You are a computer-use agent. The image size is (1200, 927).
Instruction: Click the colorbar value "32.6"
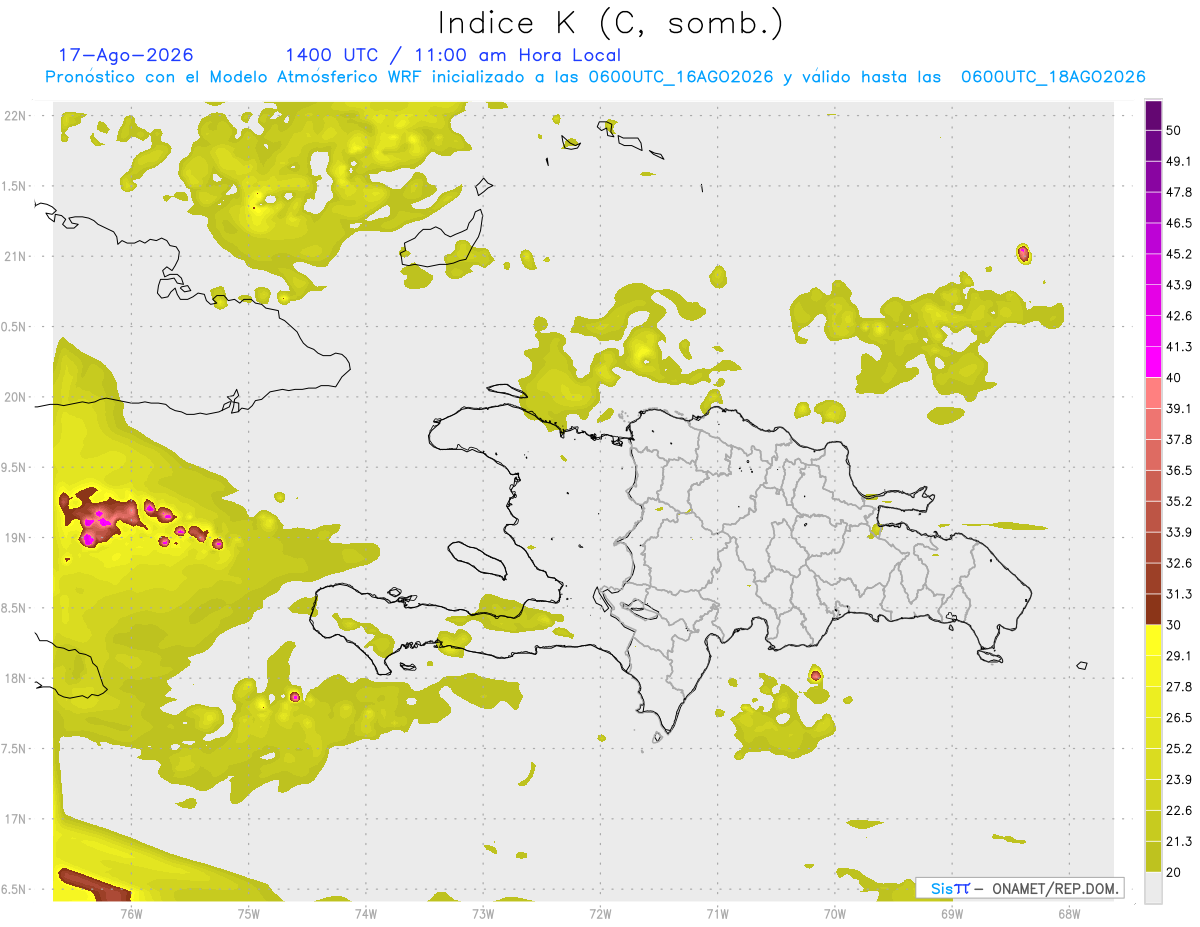[x=1179, y=563]
